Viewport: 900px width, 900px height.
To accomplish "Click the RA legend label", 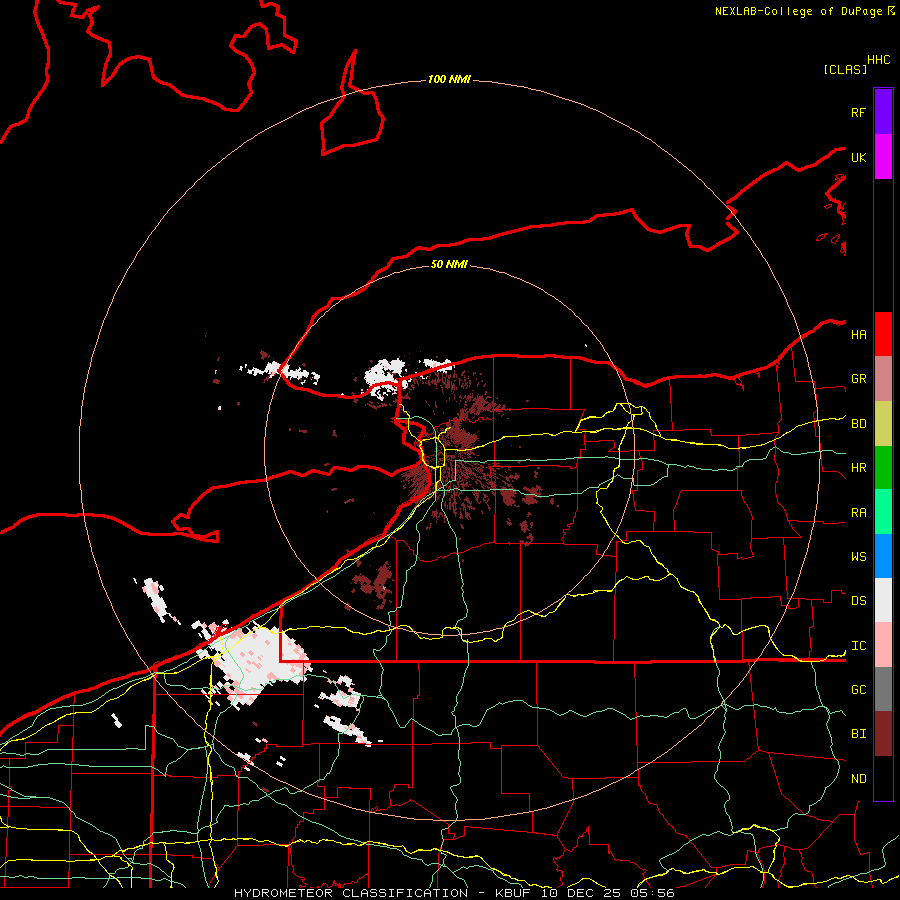I will click(x=858, y=513).
